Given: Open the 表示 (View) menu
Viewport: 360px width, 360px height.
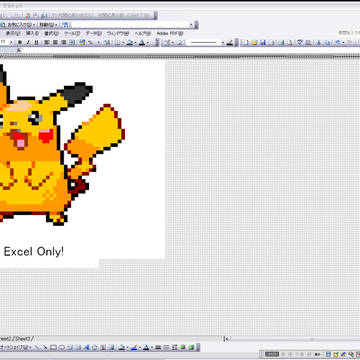Looking at the screenshot, I should pos(13,33).
